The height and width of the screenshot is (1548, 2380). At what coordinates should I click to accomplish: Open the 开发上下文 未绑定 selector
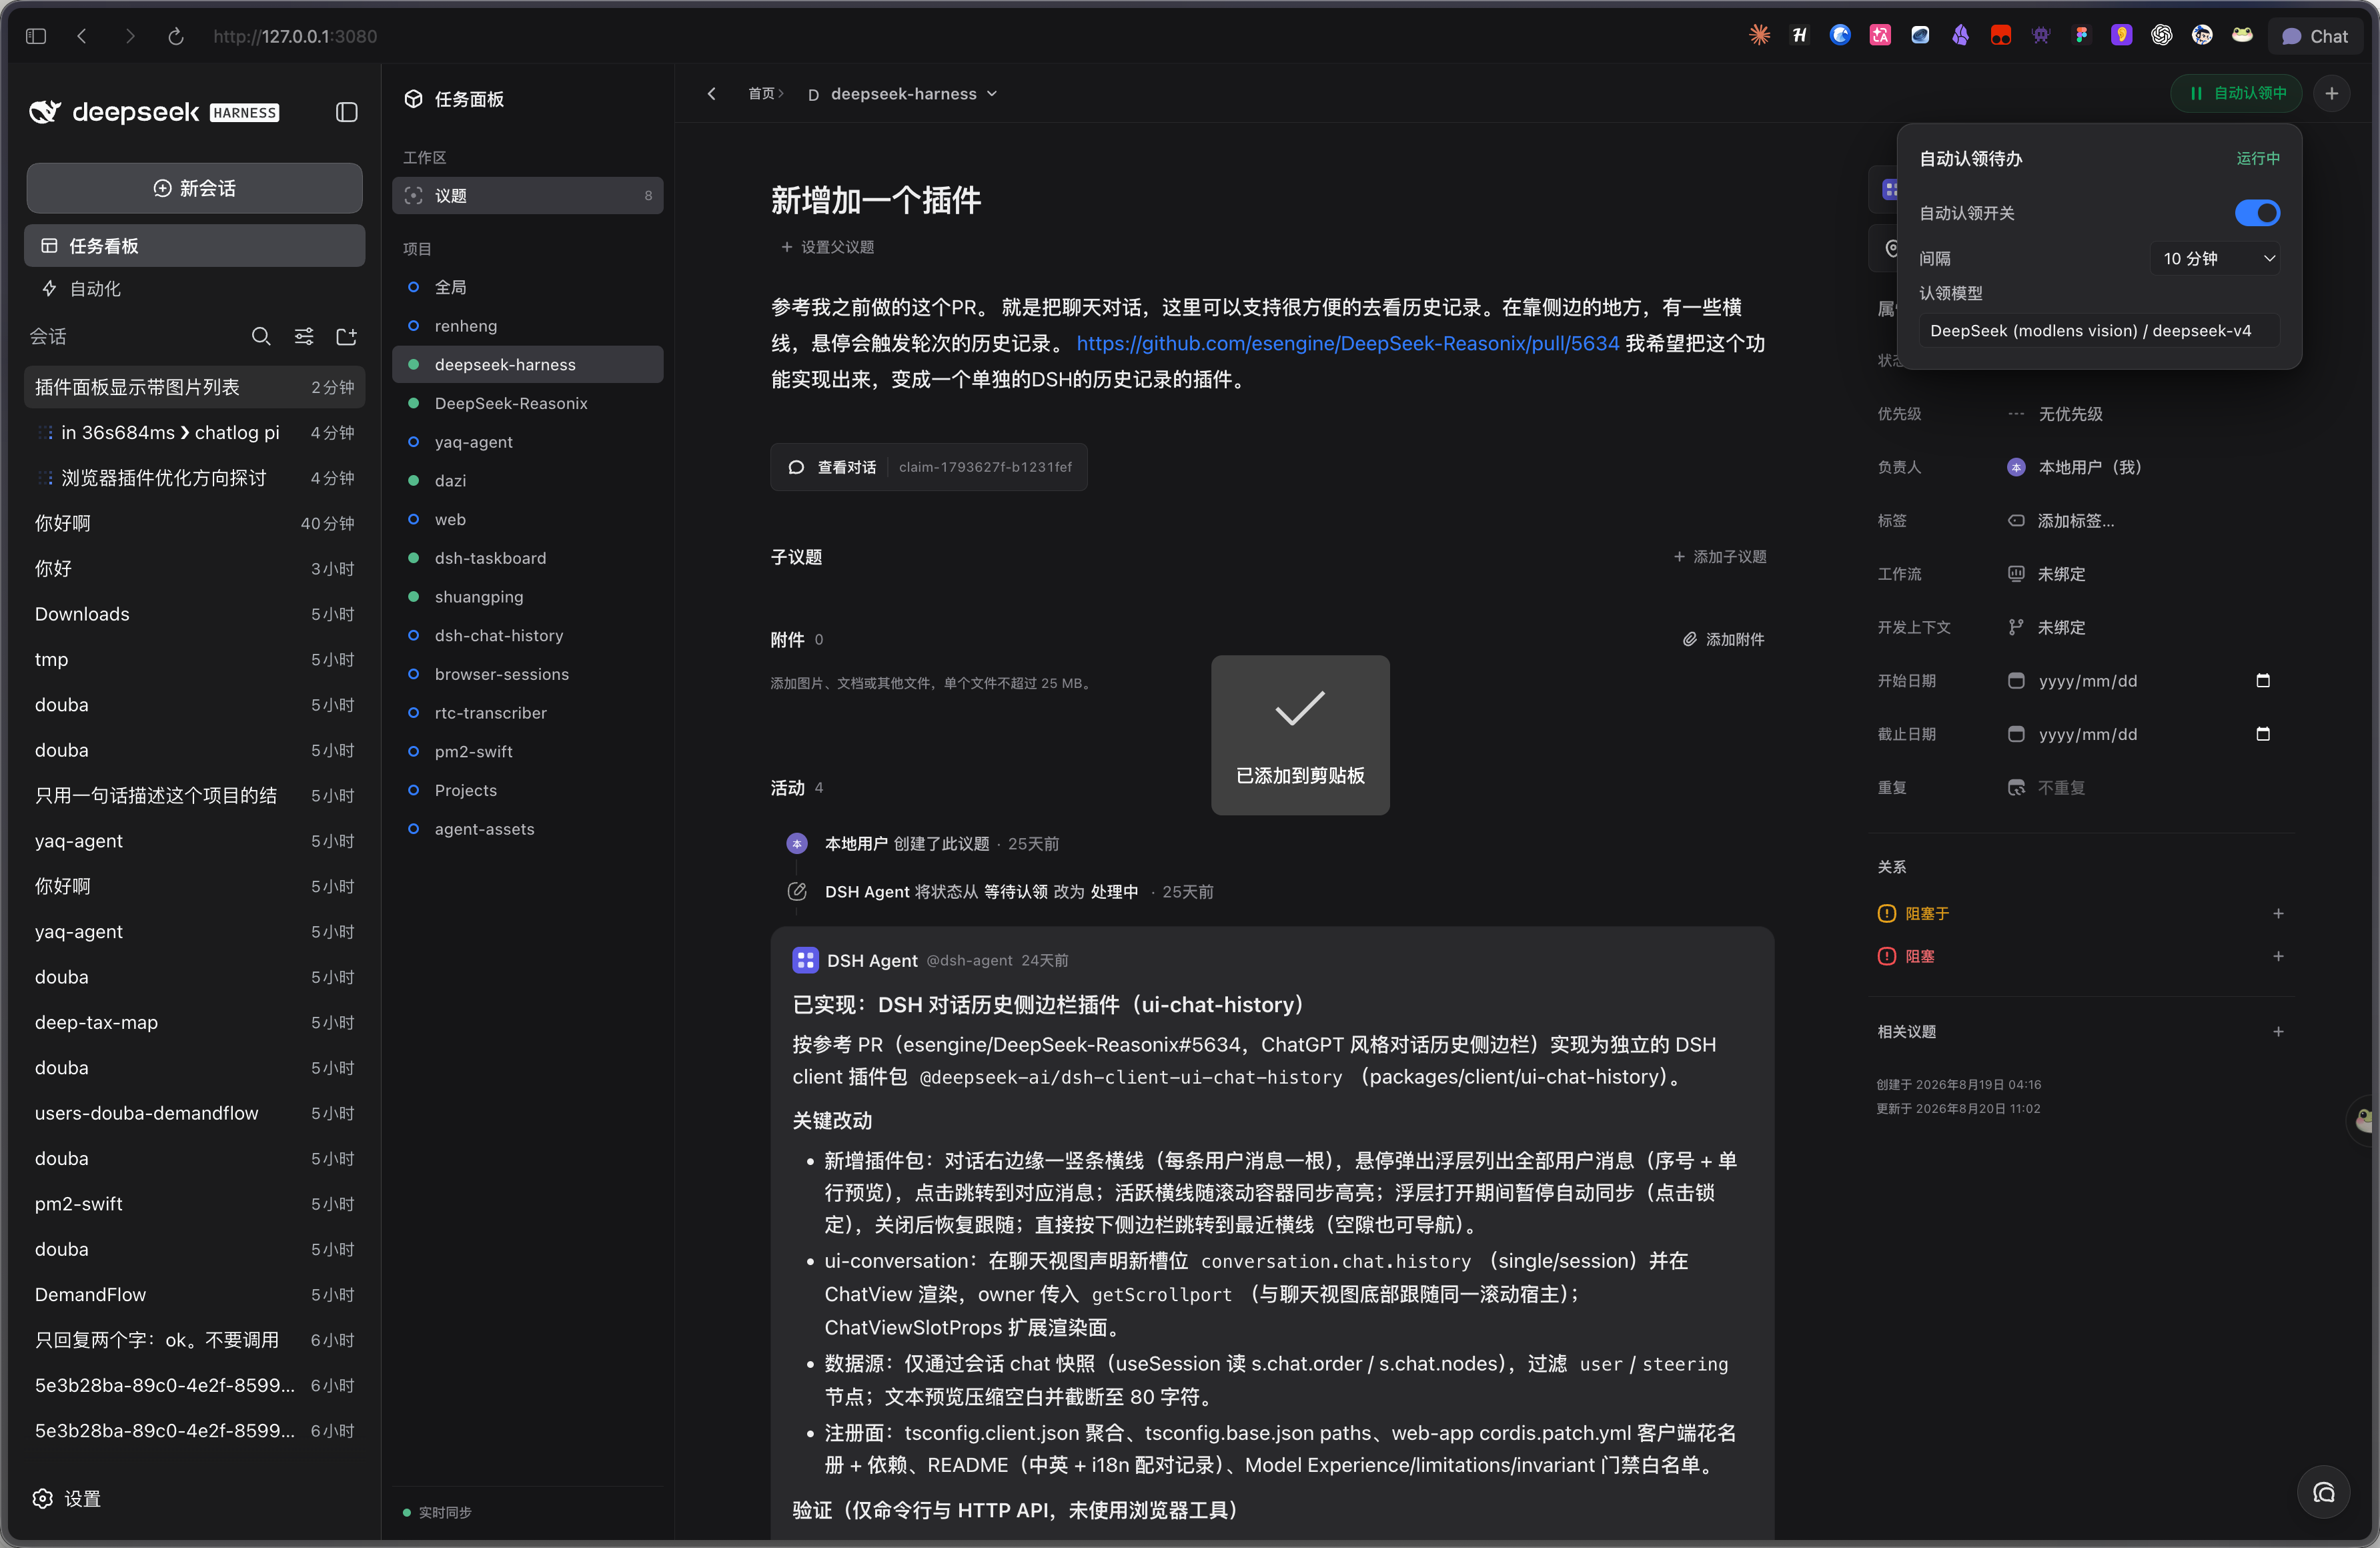pos(2047,627)
